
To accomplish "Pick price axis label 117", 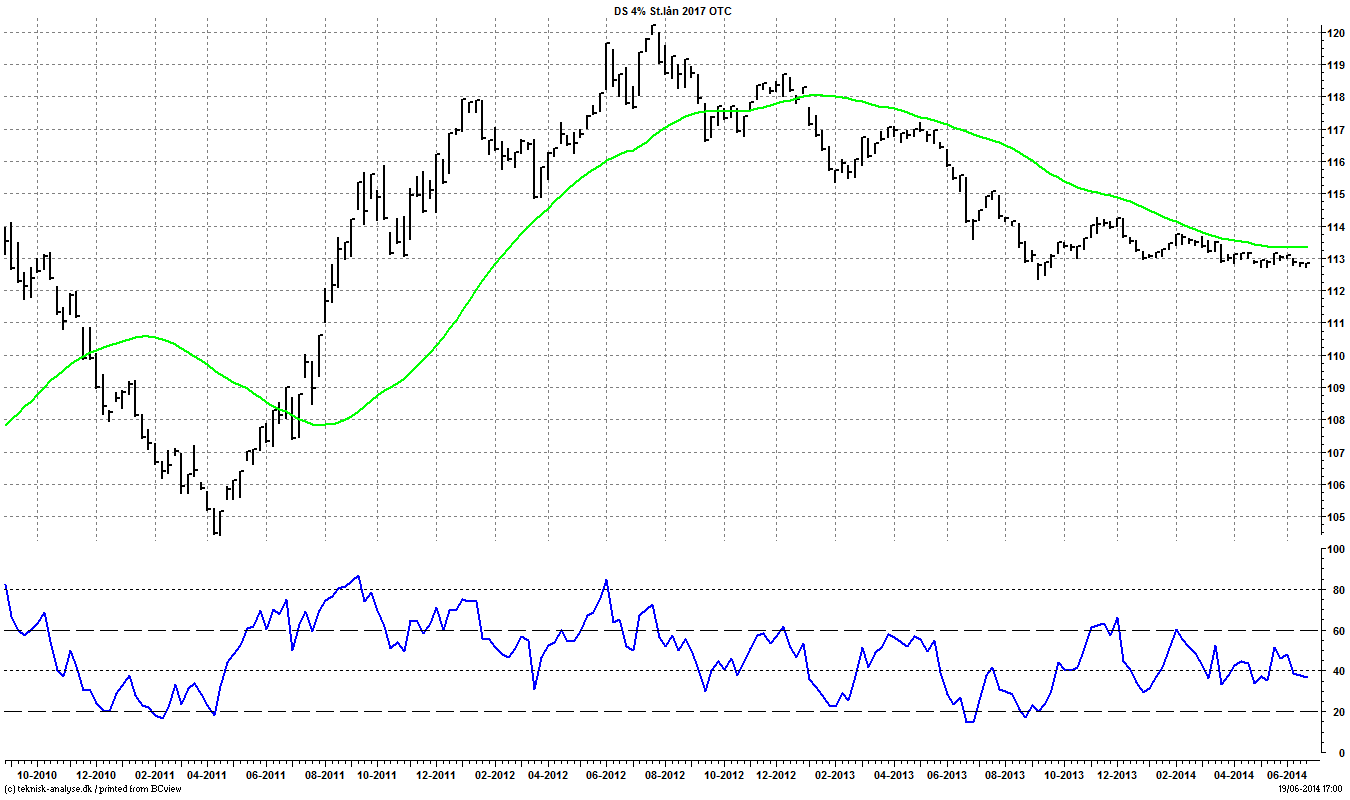I will [x=1334, y=130].
